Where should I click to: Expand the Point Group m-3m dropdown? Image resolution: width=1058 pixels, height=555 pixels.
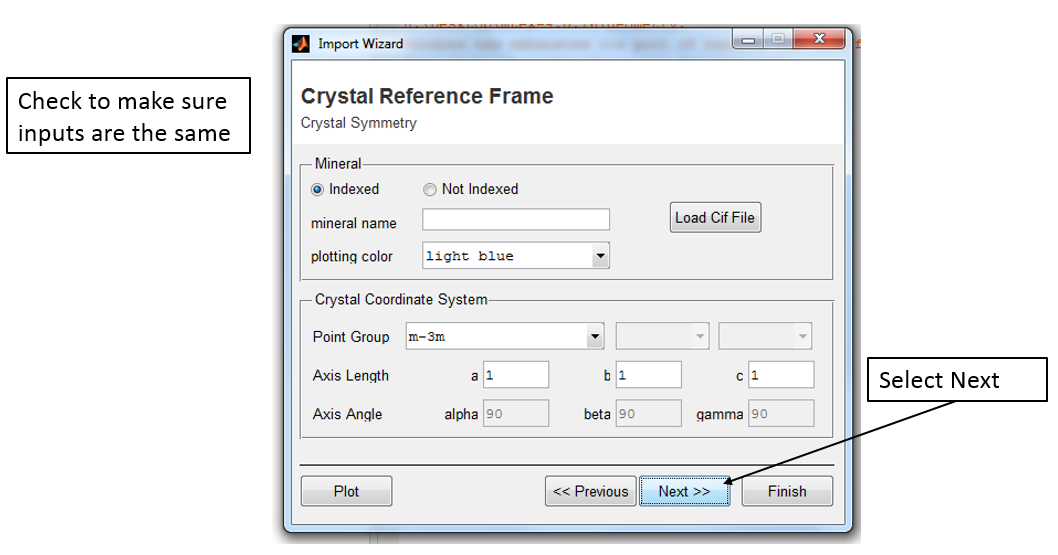pyautogui.click(x=595, y=337)
